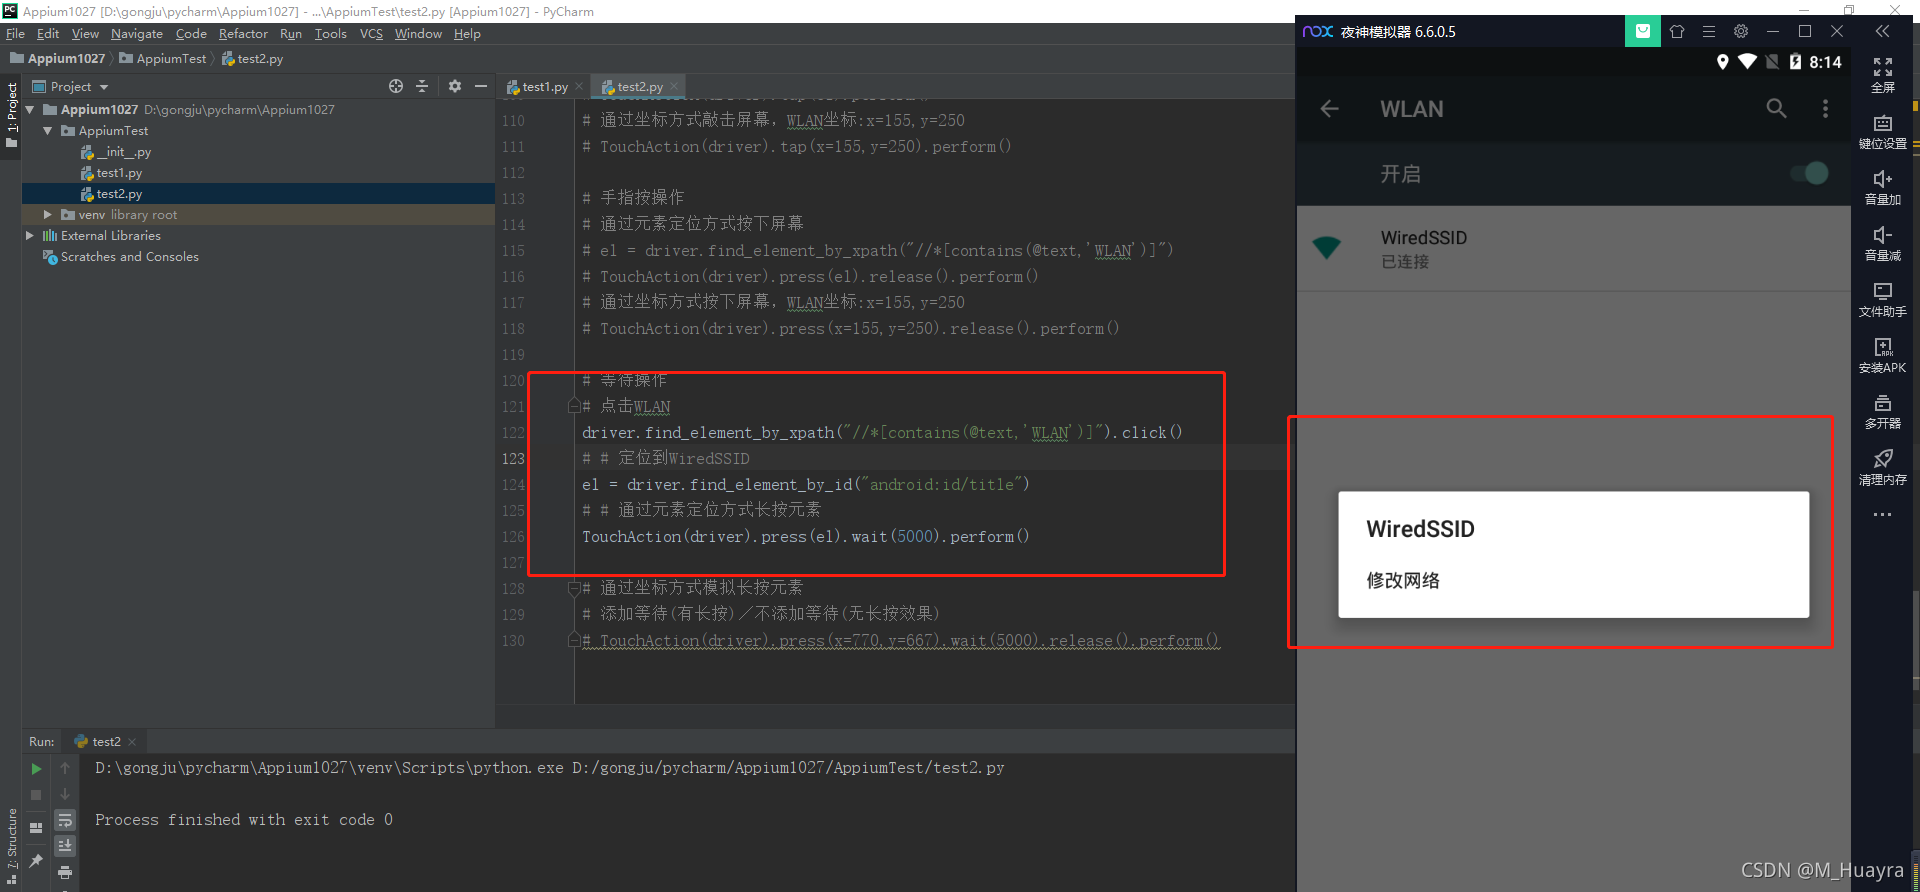The width and height of the screenshot is (1920, 892).
Task: Collapse all in the Project panel
Action: point(422,87)
